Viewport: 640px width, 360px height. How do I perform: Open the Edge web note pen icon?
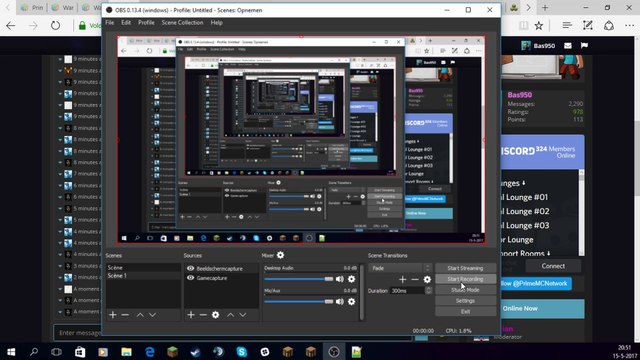[x=588, y=26]
